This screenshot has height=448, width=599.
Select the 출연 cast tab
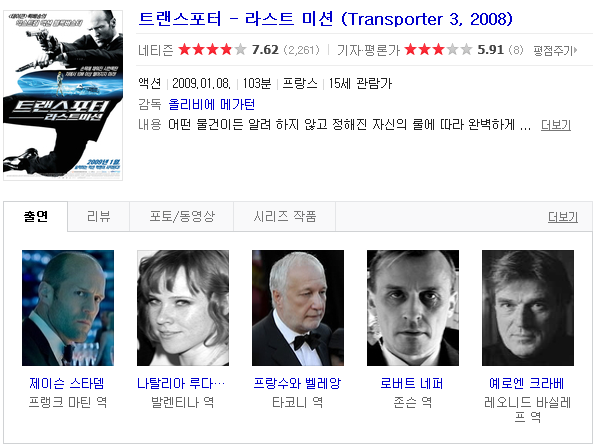tap(36, 217)
